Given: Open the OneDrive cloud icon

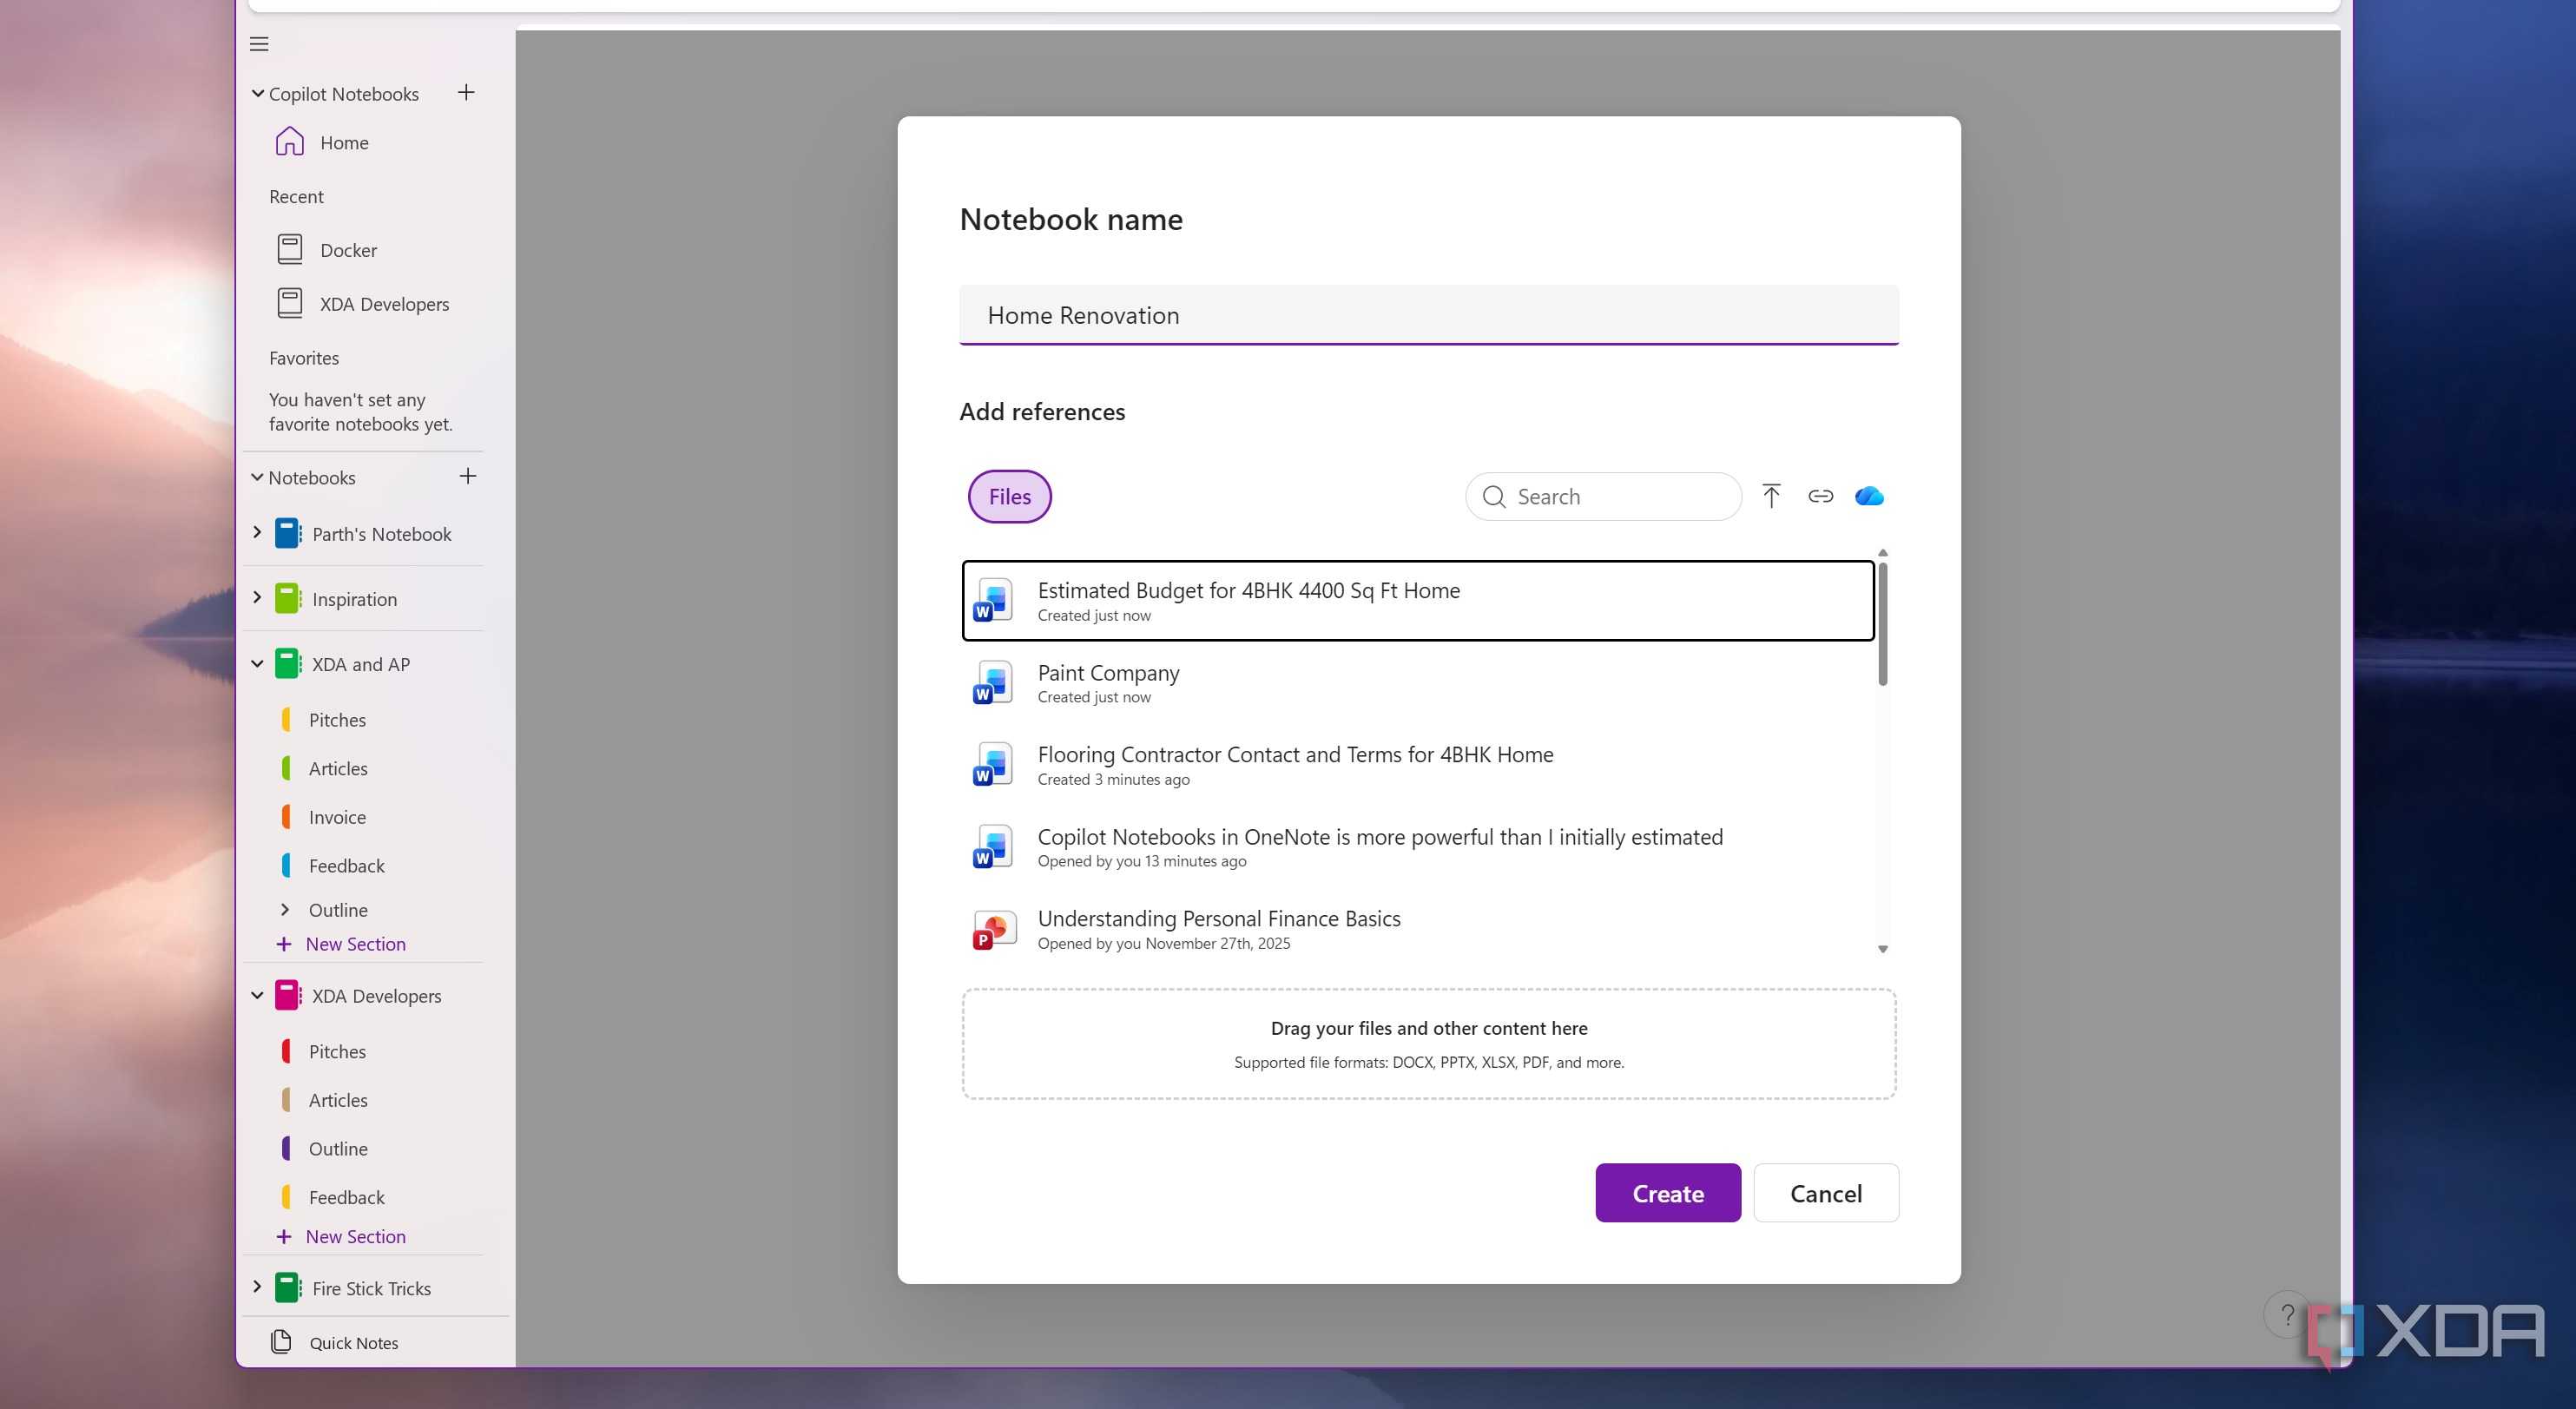Looking at the screenshot, I should coord(1869,496).
